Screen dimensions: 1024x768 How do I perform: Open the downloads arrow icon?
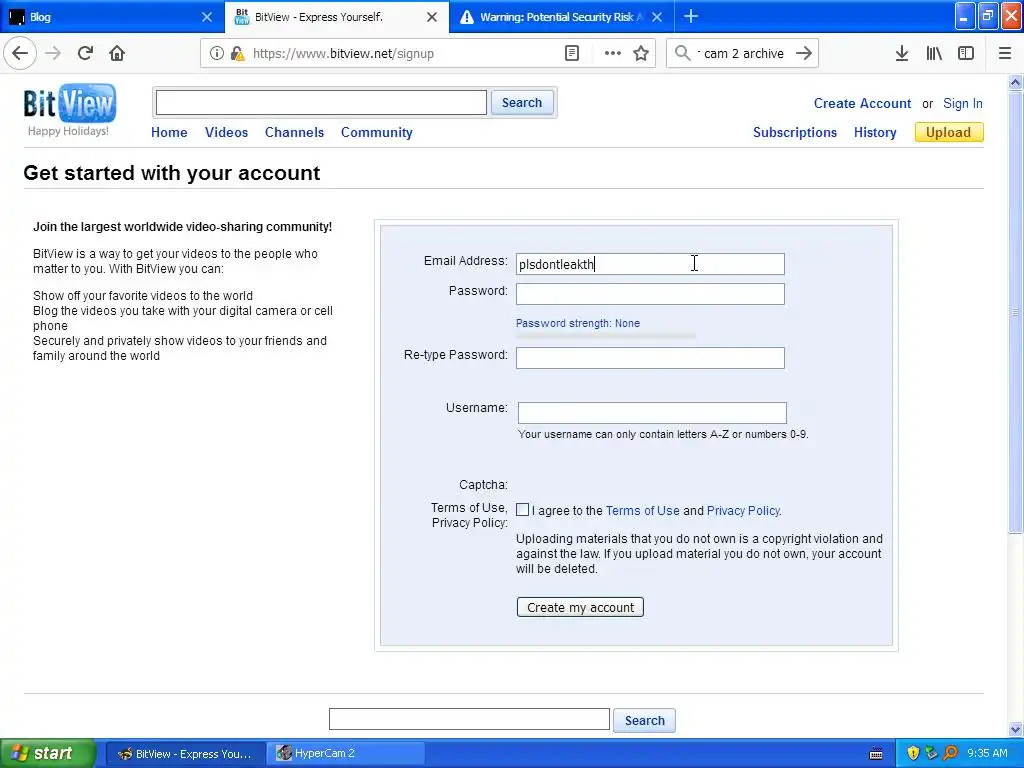902,54
